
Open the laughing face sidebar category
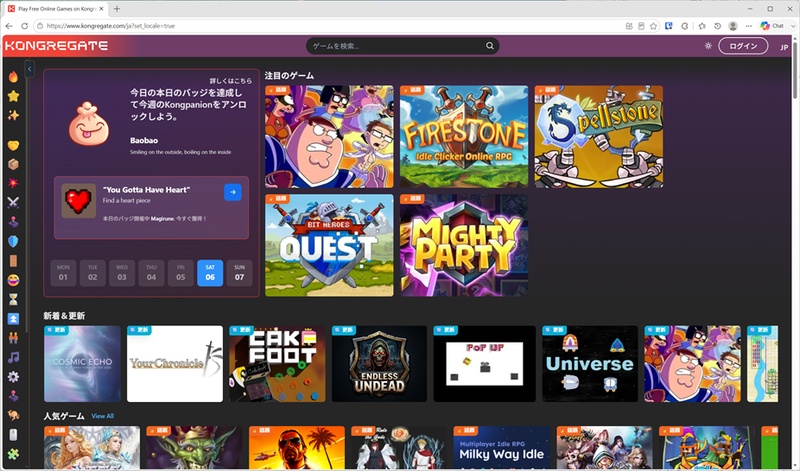[x=13, y=280]
